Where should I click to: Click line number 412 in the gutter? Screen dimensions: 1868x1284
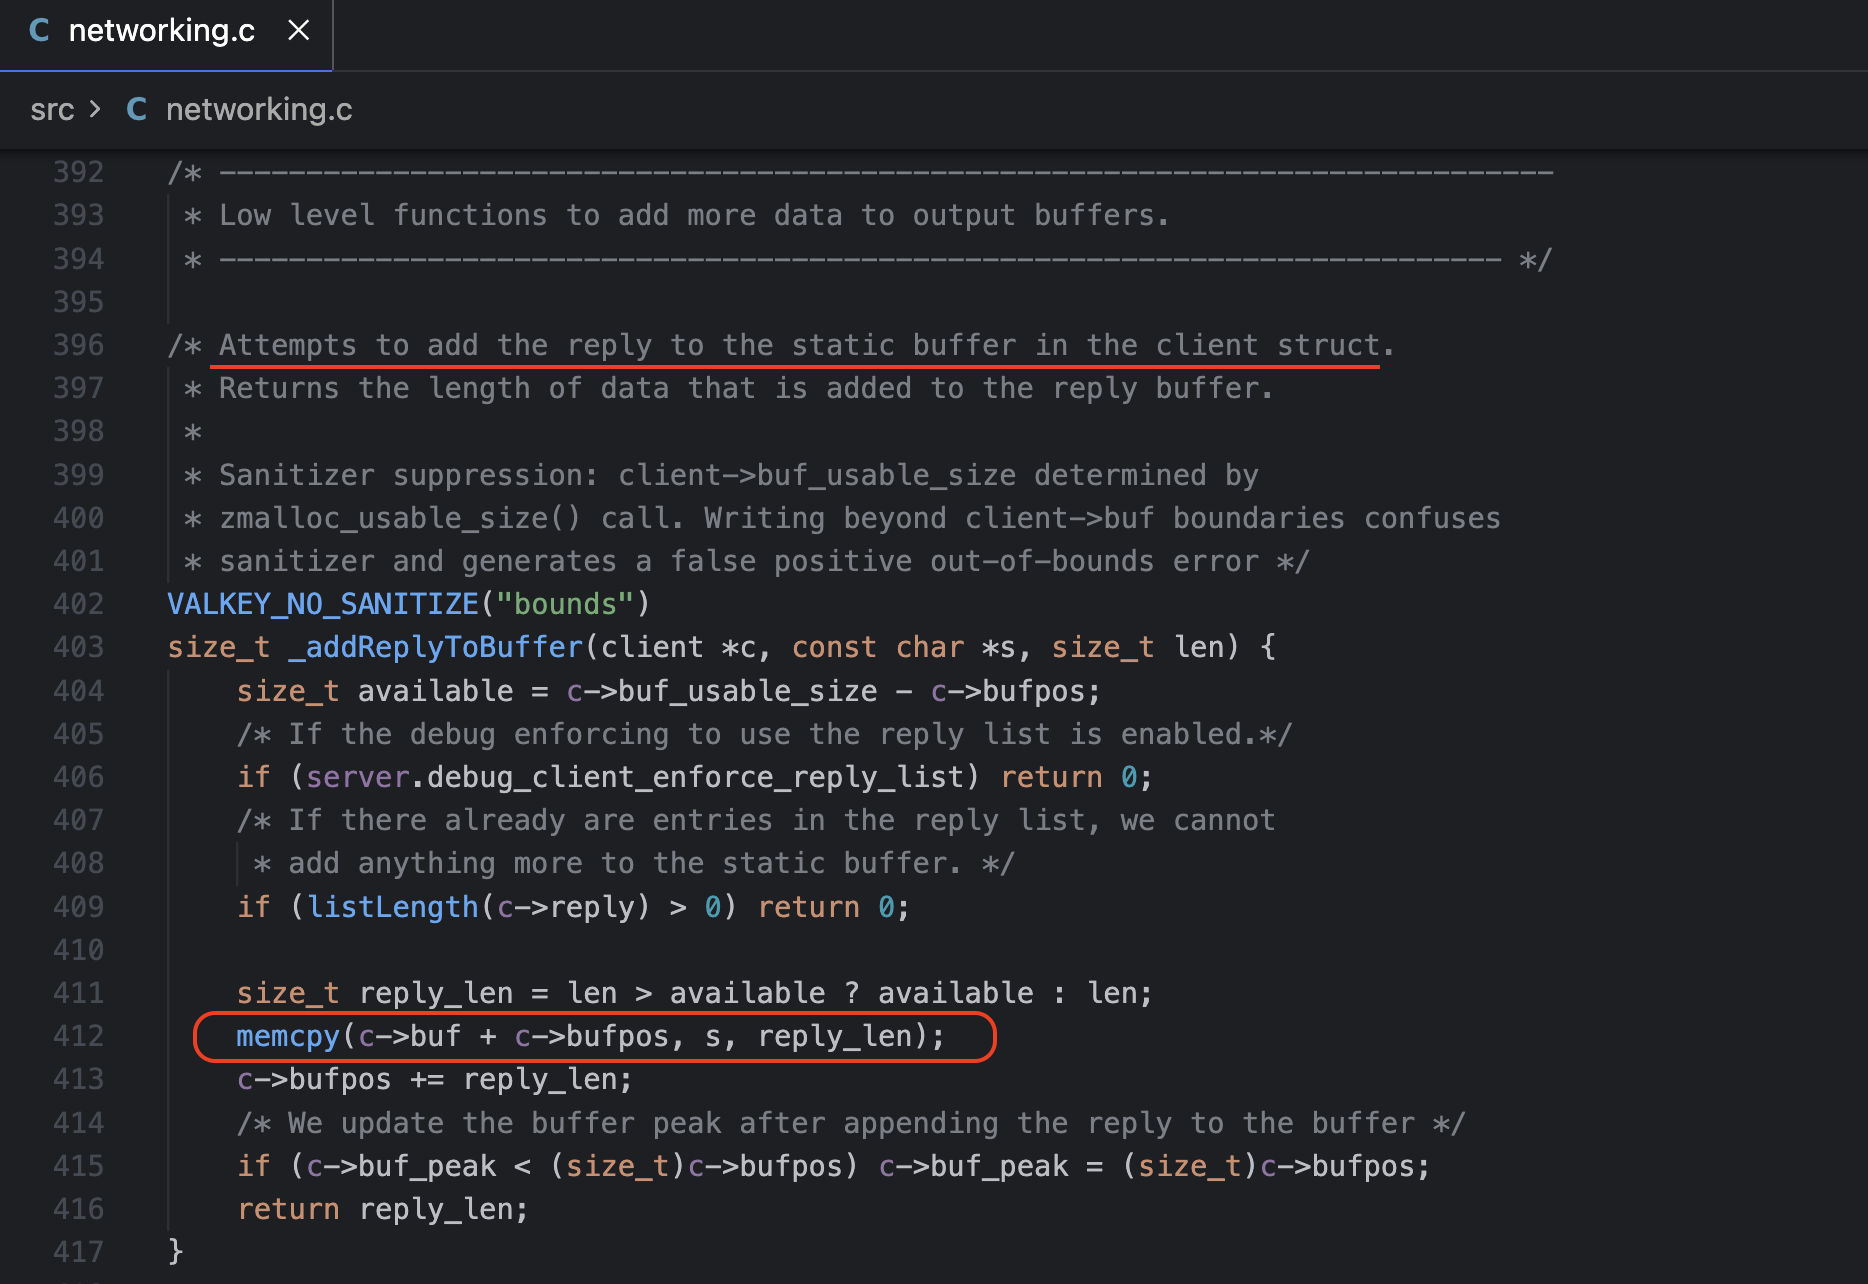78,1036
